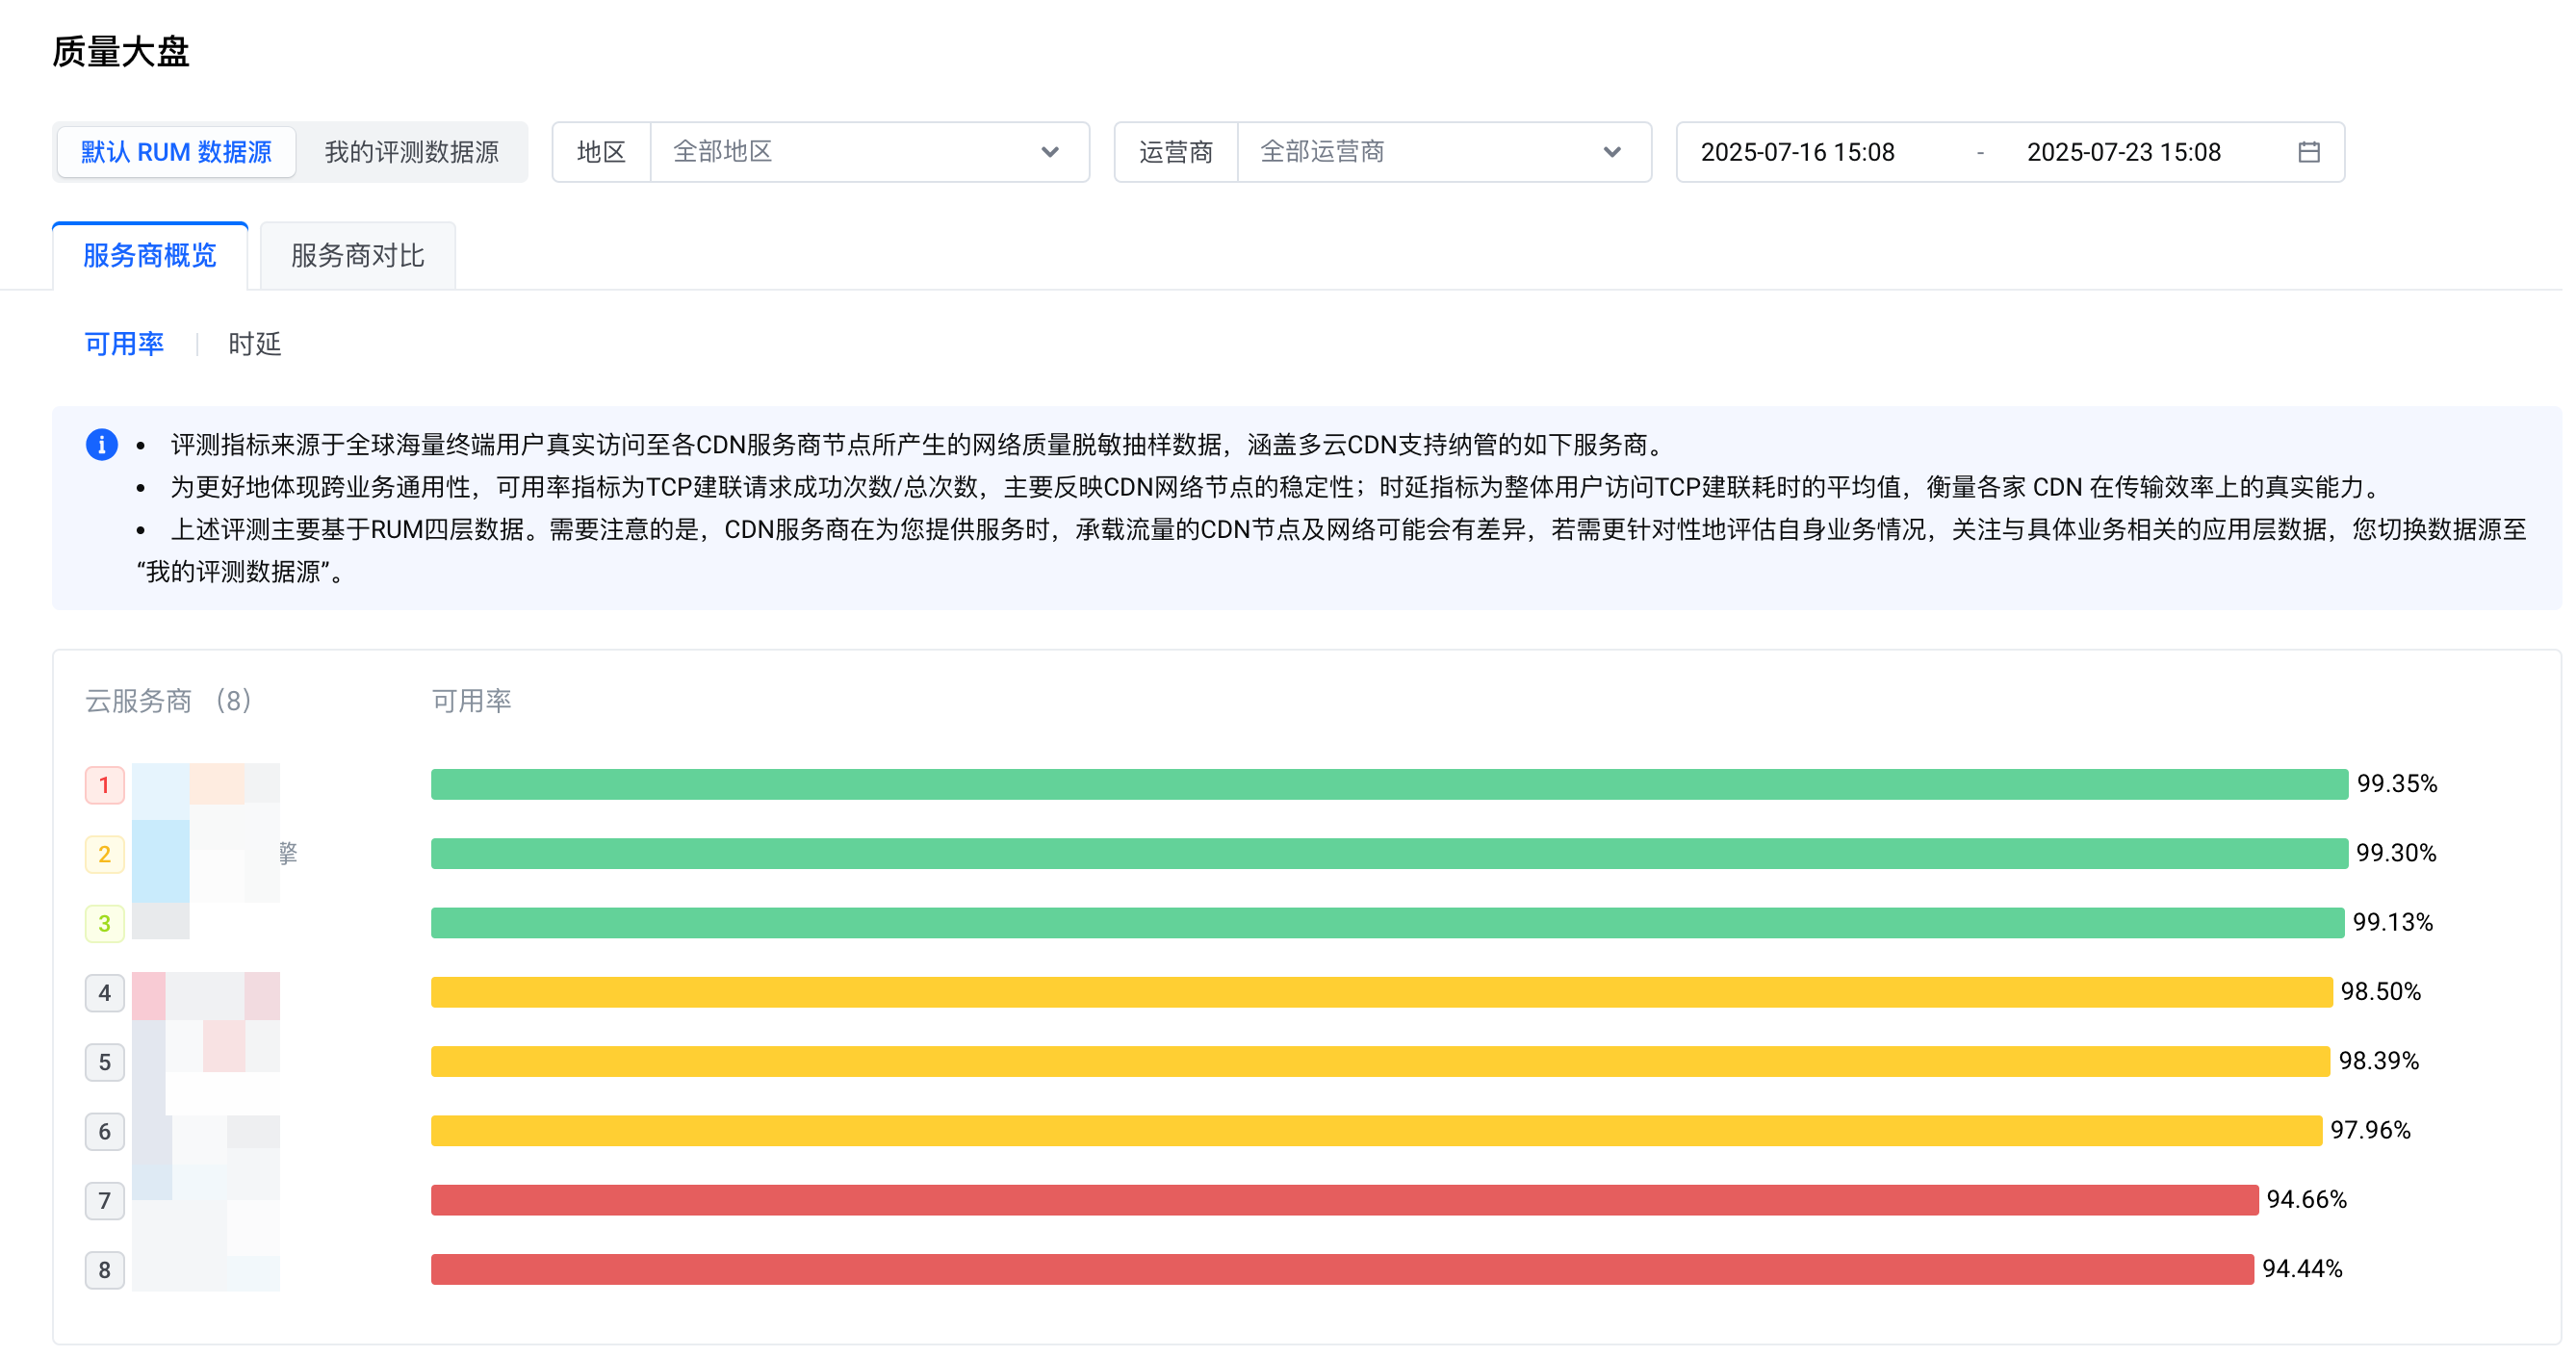
Task: Click the green 99.35% availability bar
Action: (1388, 784)
